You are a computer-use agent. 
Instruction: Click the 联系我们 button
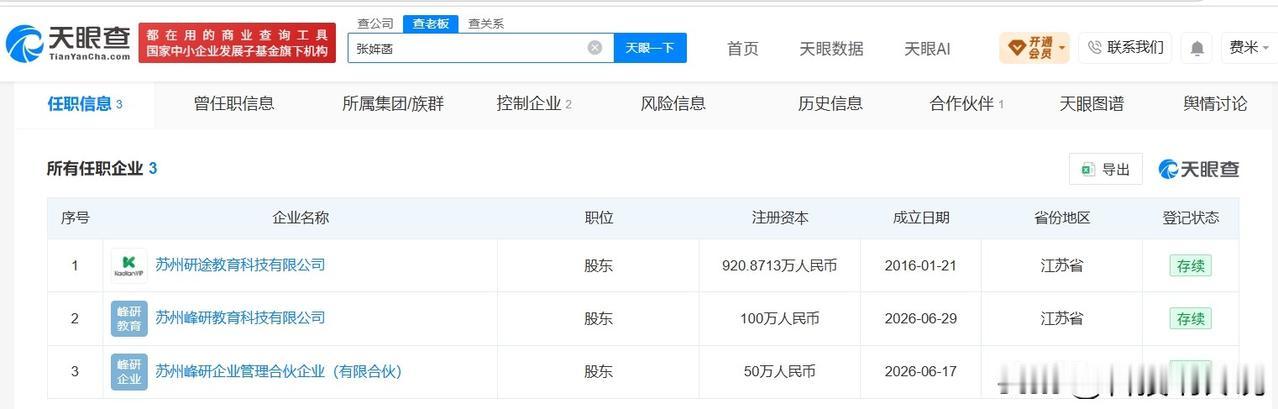[1125, 47]
